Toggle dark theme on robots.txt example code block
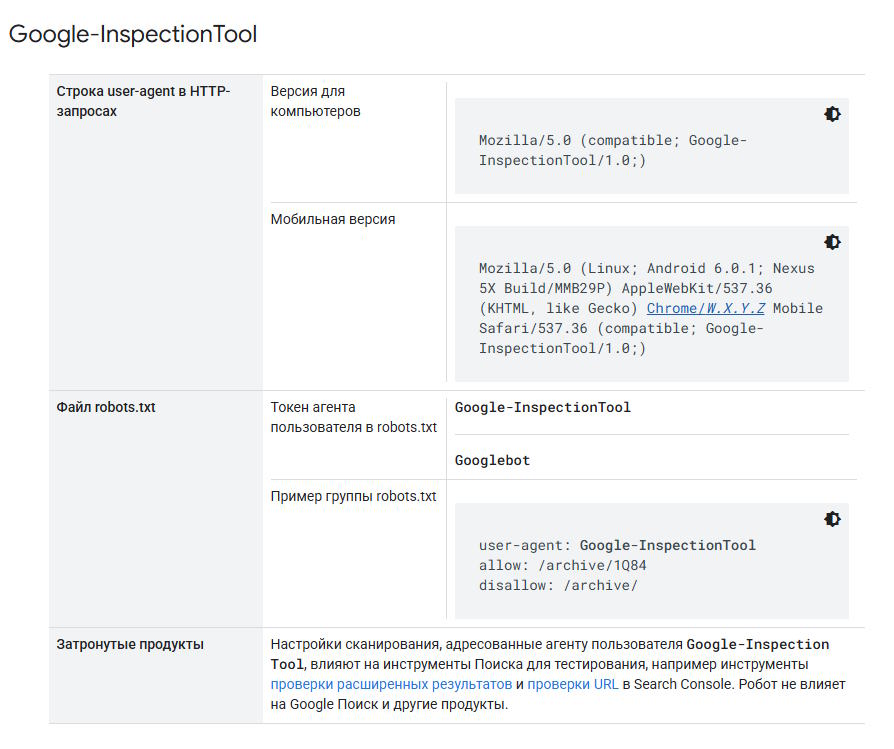 pos(832,519)
